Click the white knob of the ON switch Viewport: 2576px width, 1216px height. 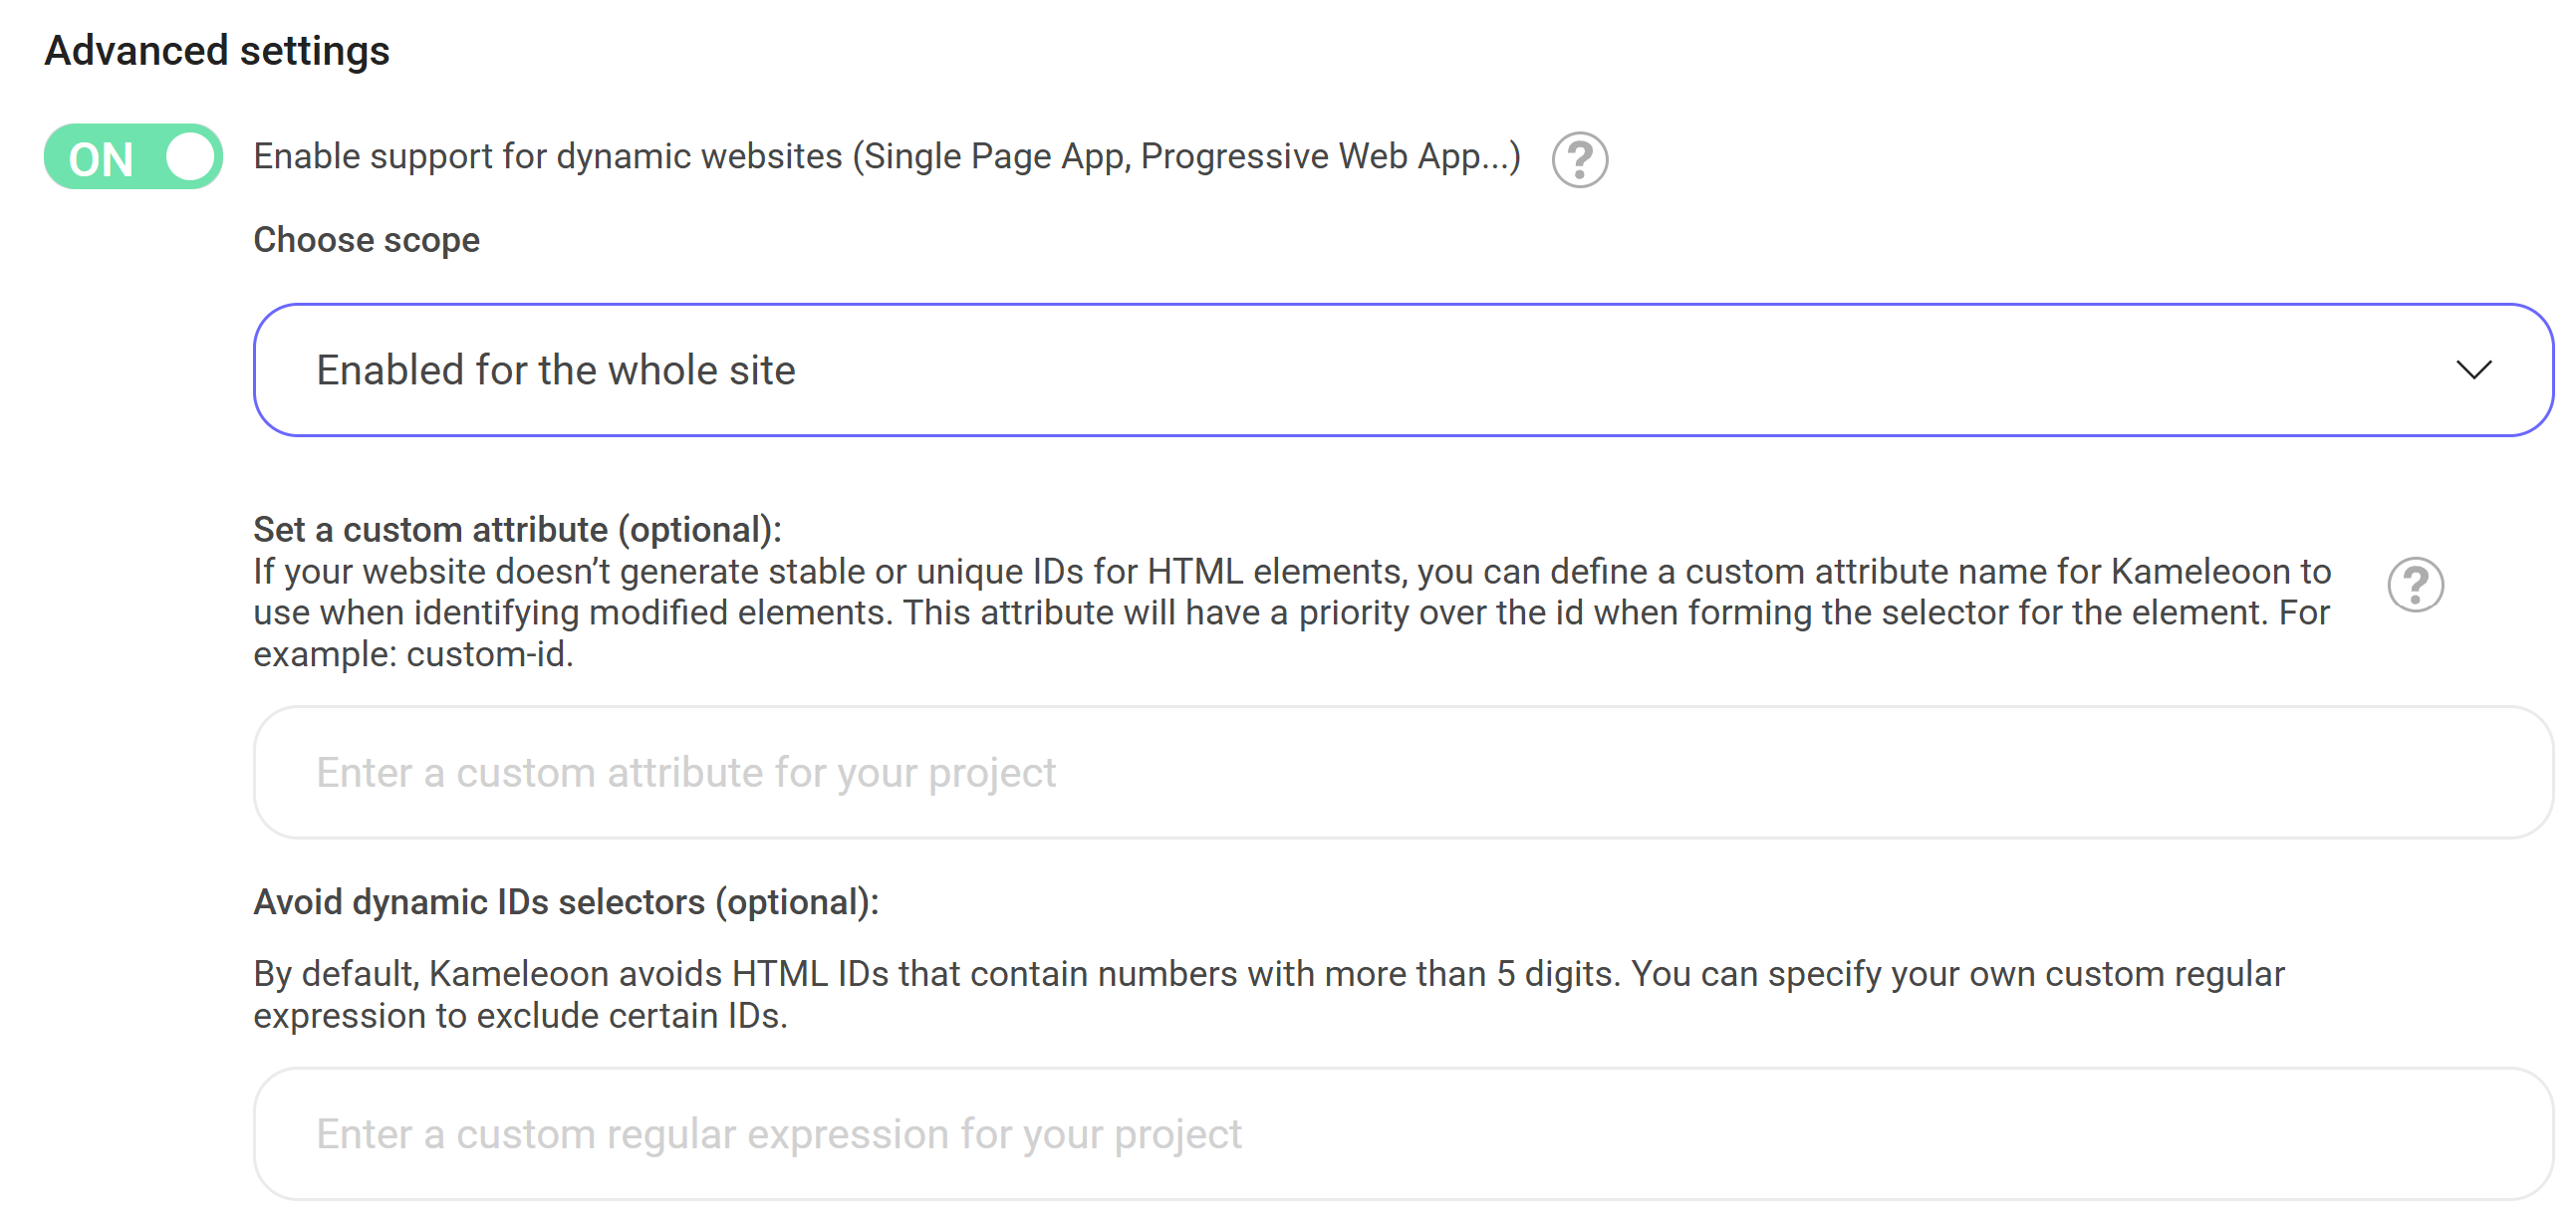coord(191,157)
